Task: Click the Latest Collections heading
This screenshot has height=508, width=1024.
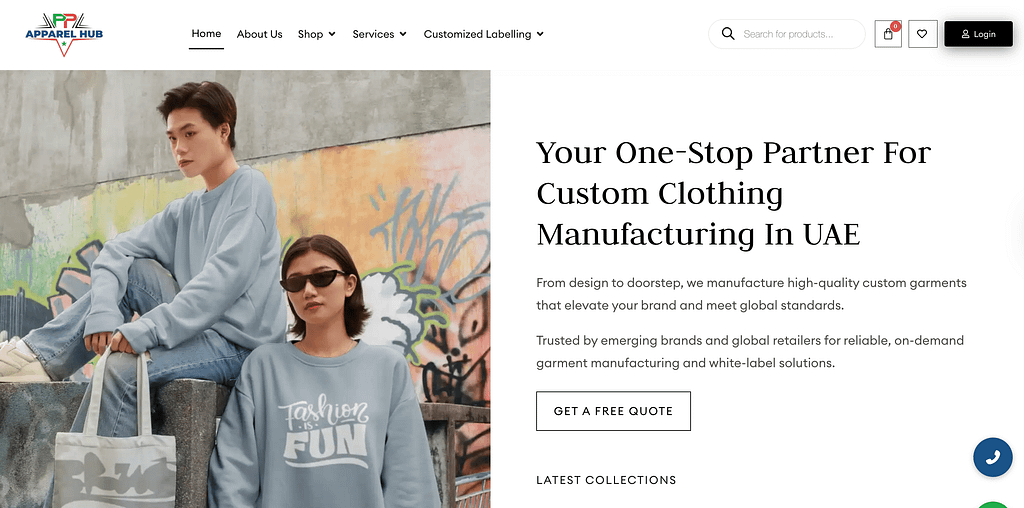Action: pos(606,480)
